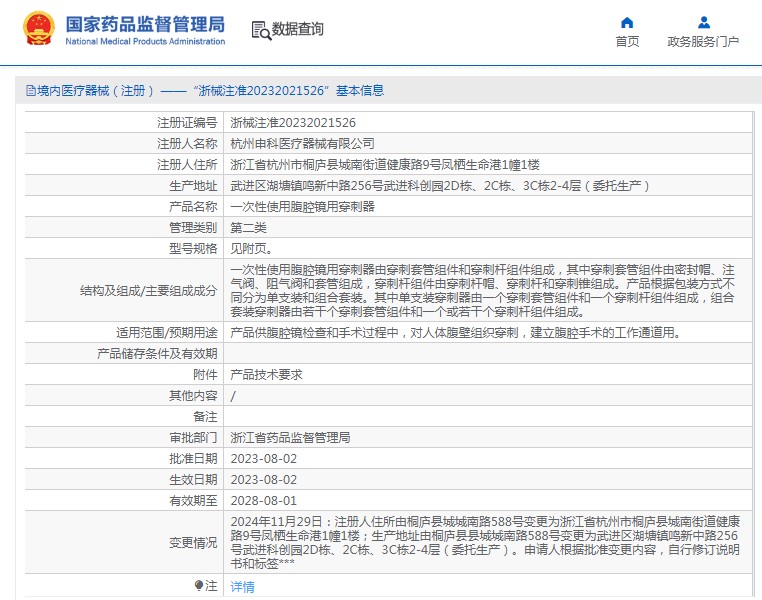The height and width of the screenshot is (600, 762).
Task: Click the 首页 house icon
Action: (627, 22)
